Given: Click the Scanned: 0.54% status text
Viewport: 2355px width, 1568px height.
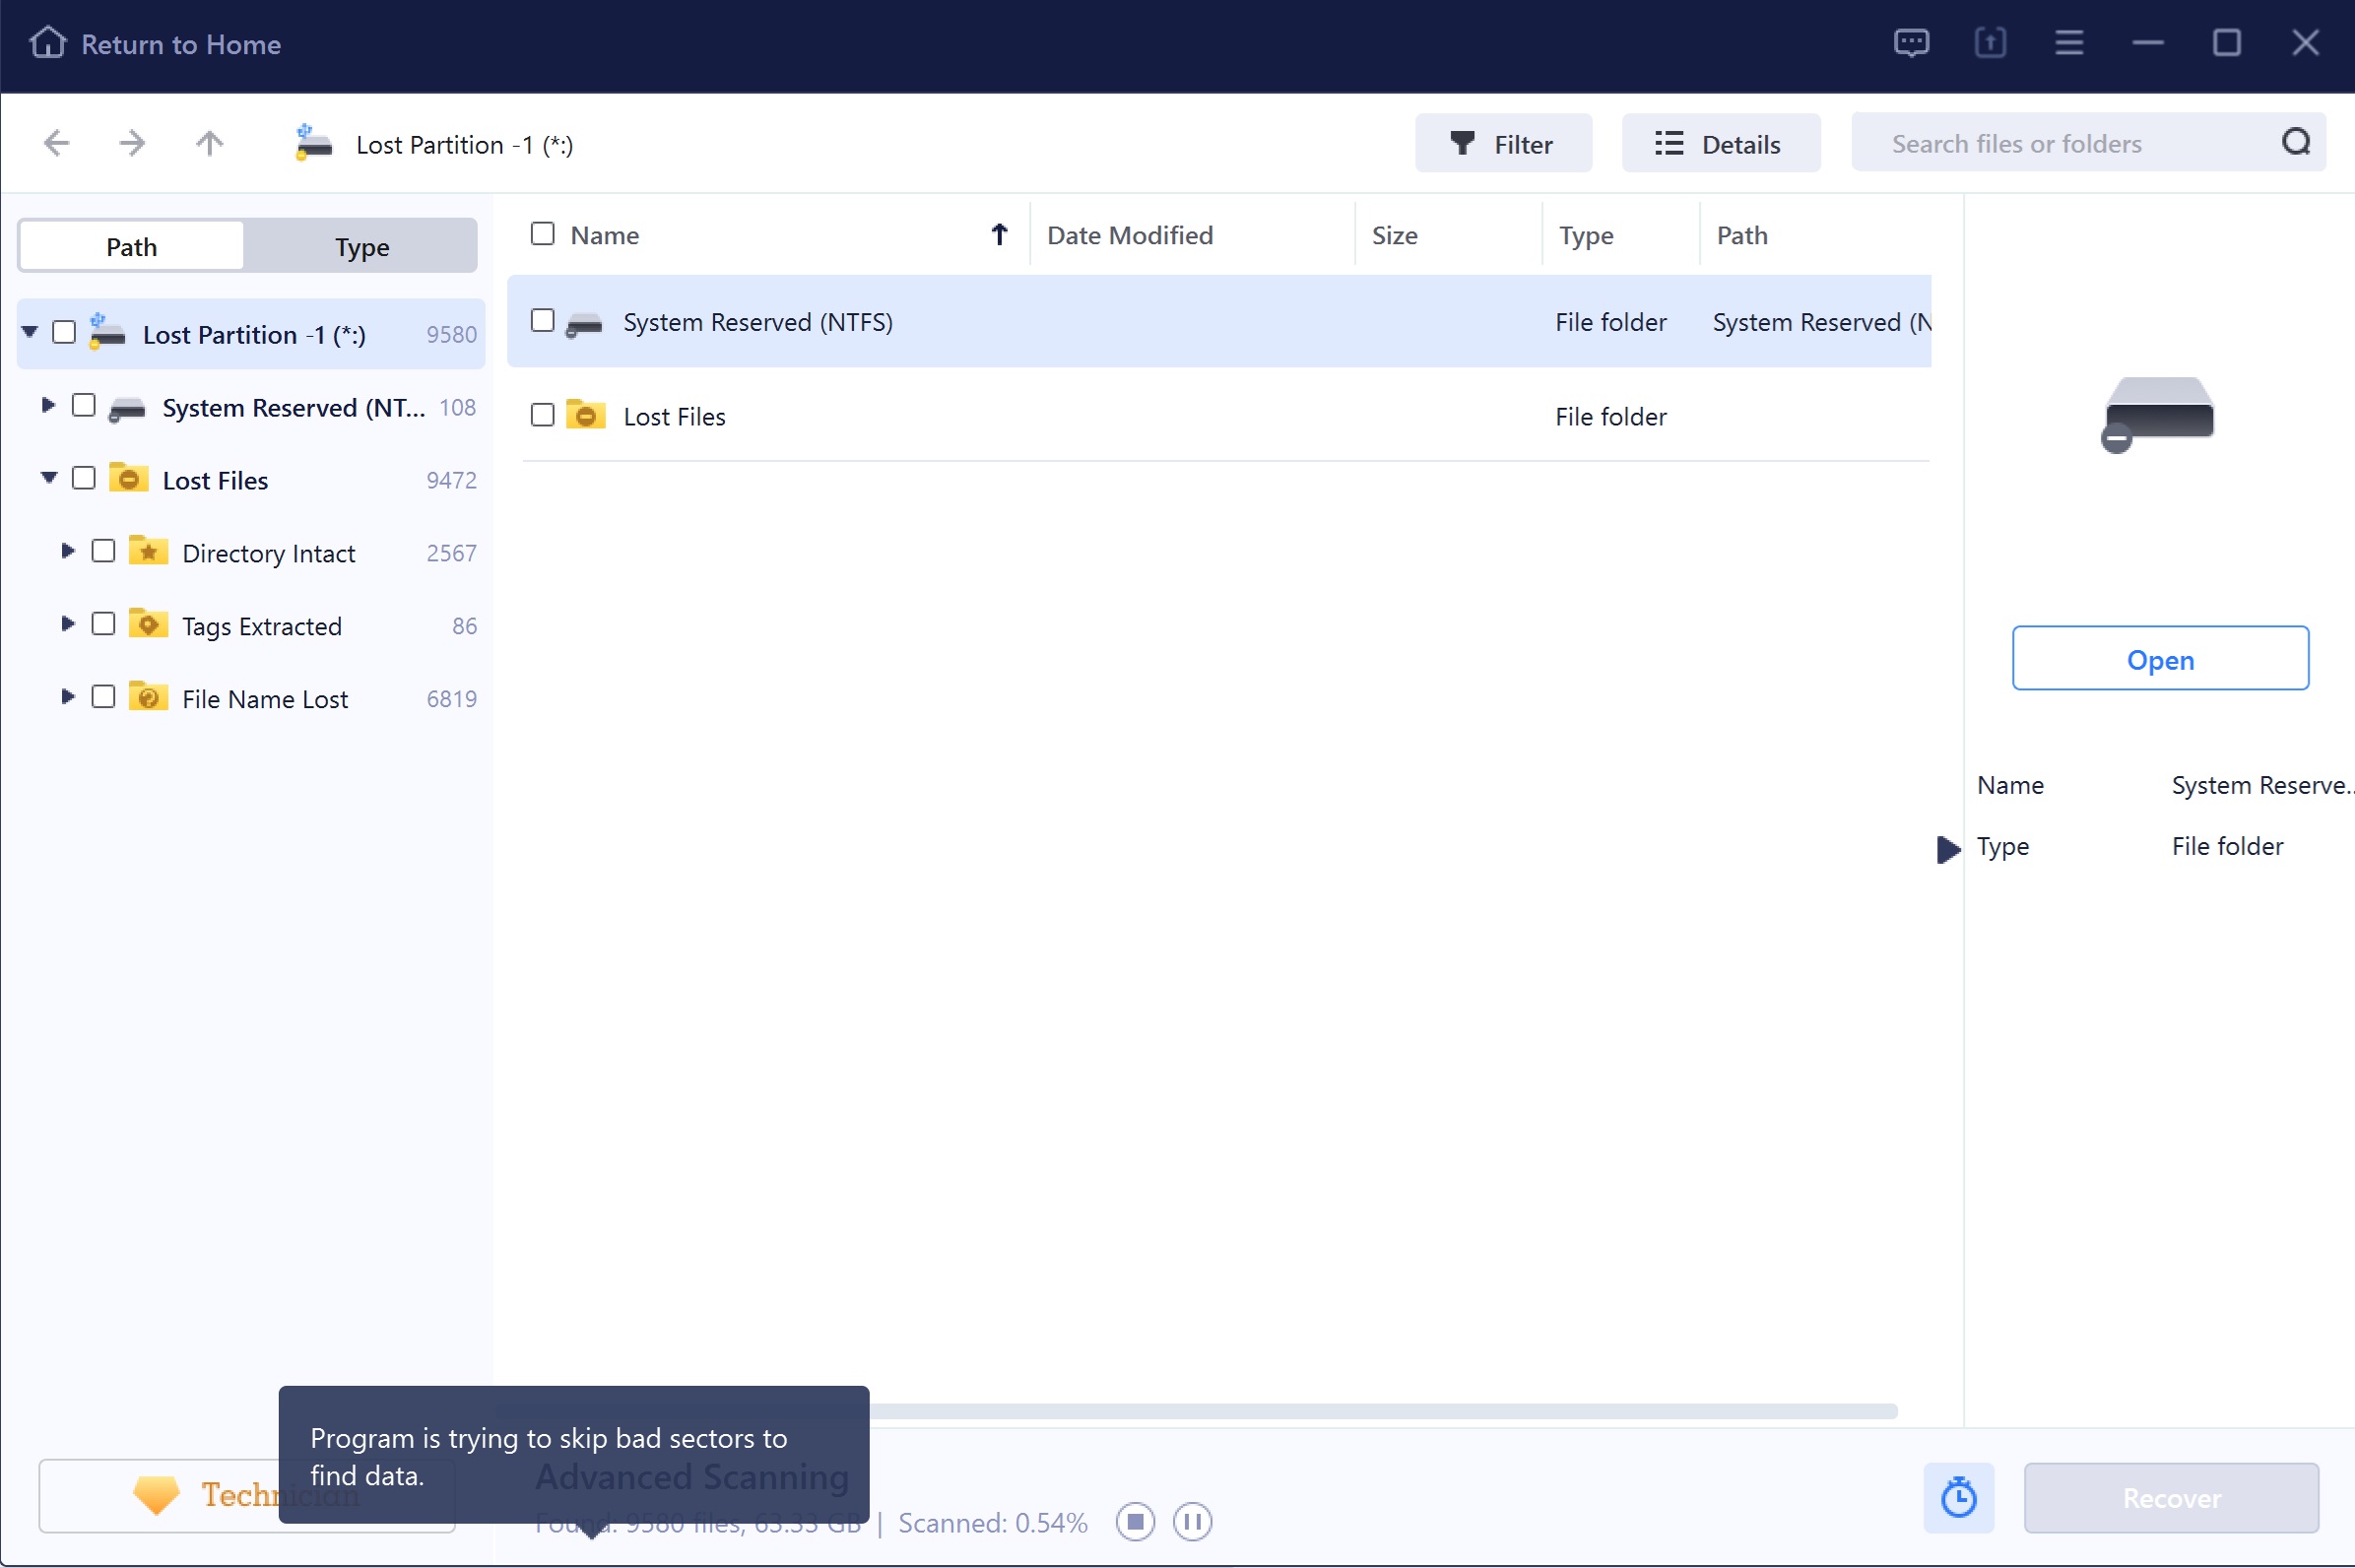Looking at the screenshot, I should click(x=992, y=1523).
